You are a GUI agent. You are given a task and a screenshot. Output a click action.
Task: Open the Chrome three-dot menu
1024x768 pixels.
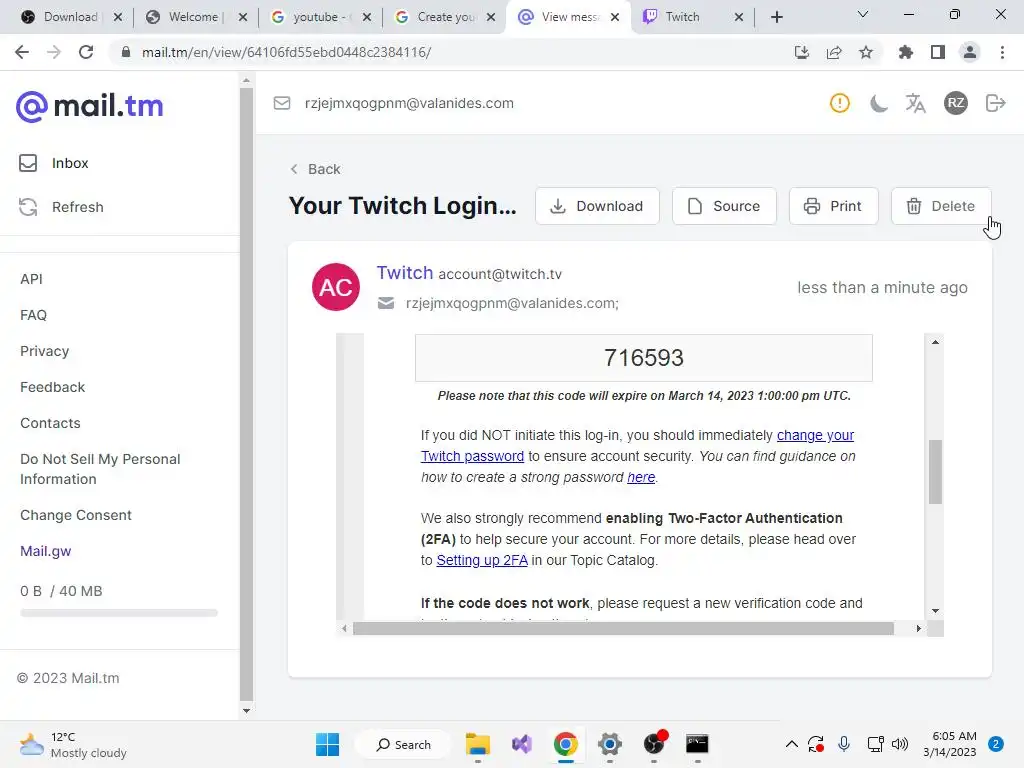(x=1002, y=52)
